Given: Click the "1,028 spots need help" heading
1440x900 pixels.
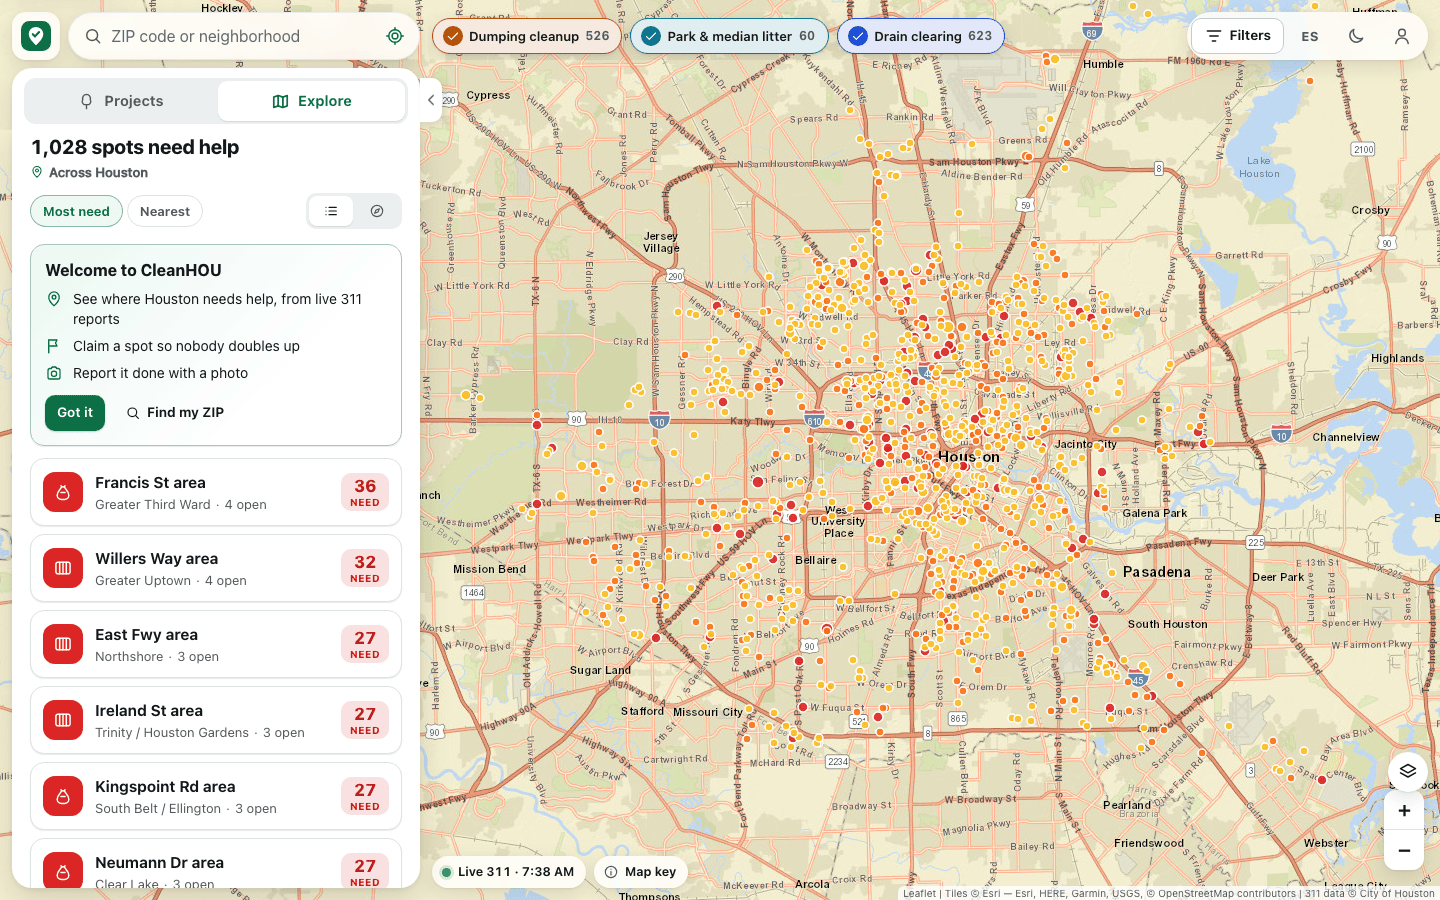Looking at the screenshot, I should [x=135, y=147].
